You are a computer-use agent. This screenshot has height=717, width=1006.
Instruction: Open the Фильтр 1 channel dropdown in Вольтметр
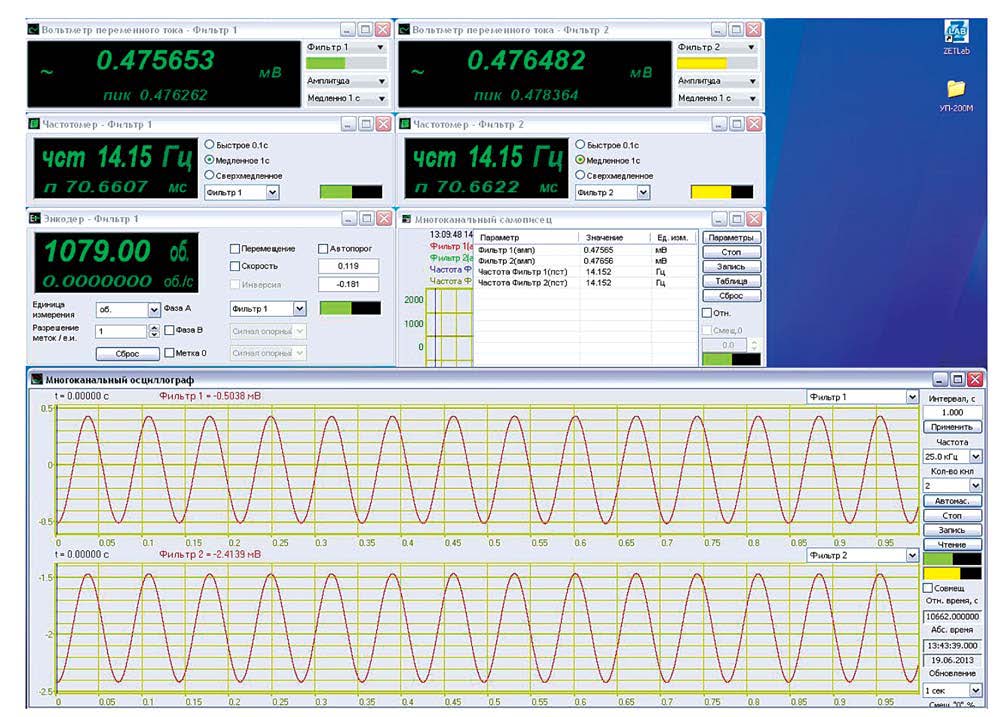346,47
